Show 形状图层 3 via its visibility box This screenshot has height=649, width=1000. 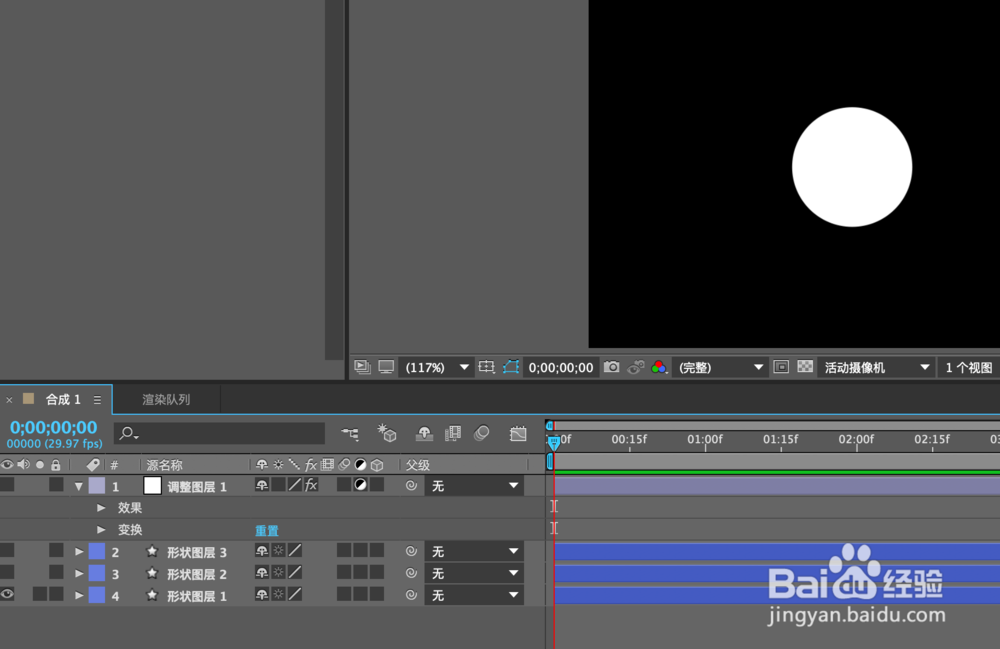coord(7,550)
